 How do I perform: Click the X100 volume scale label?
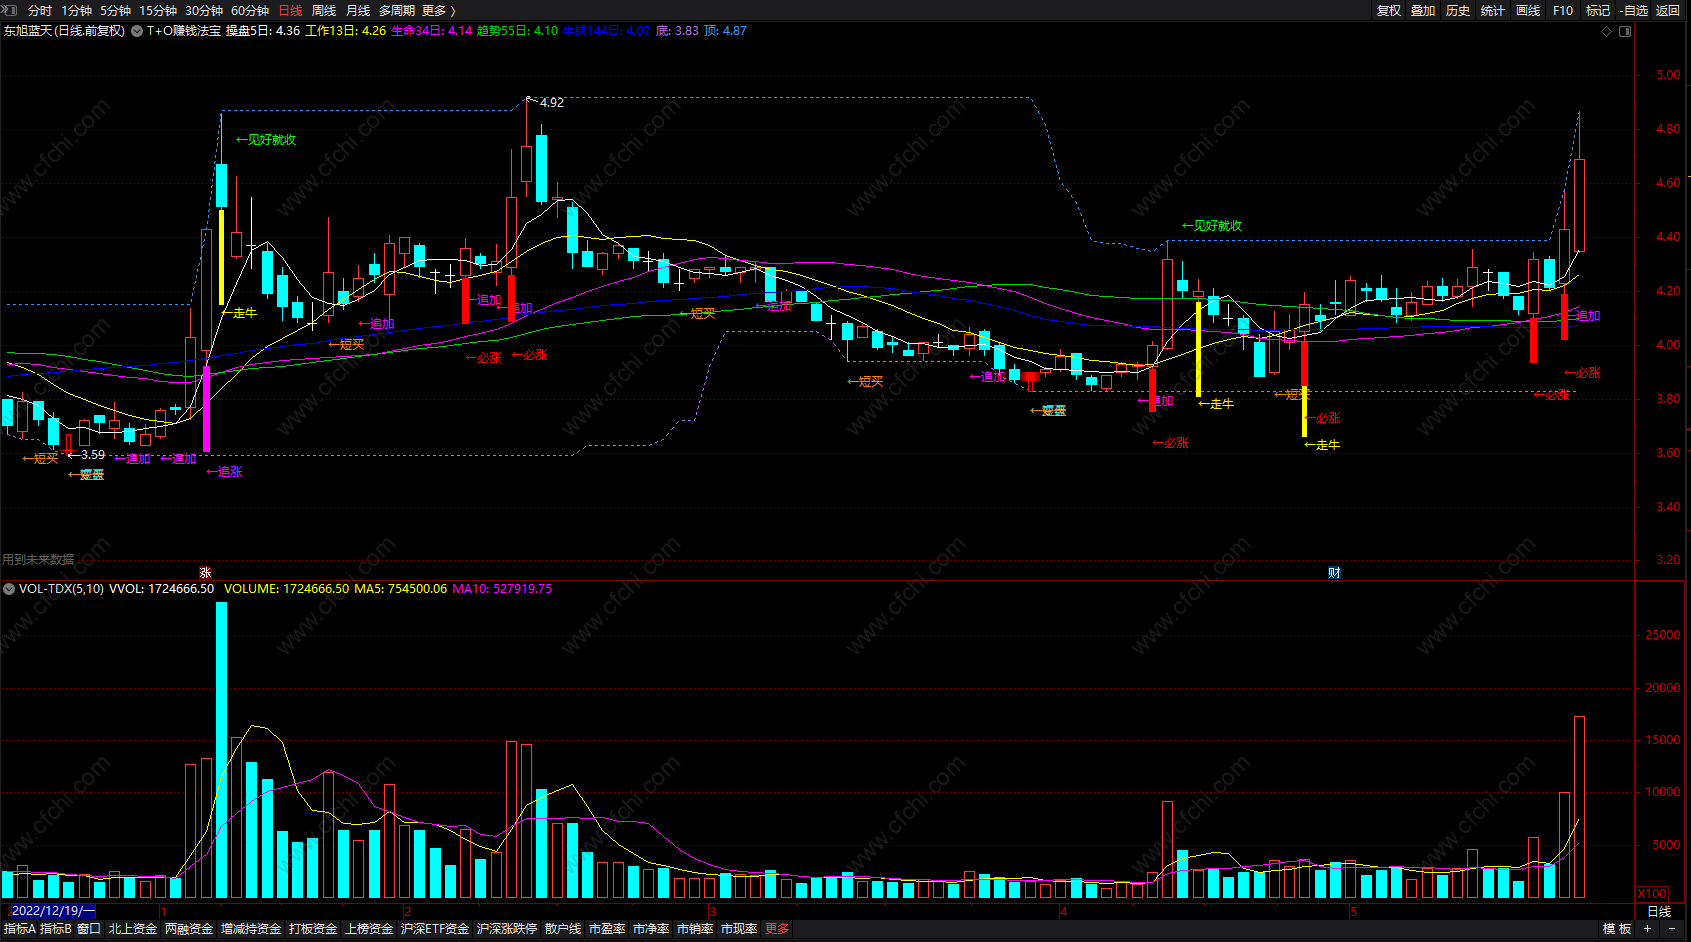[x=1653, y=894]
